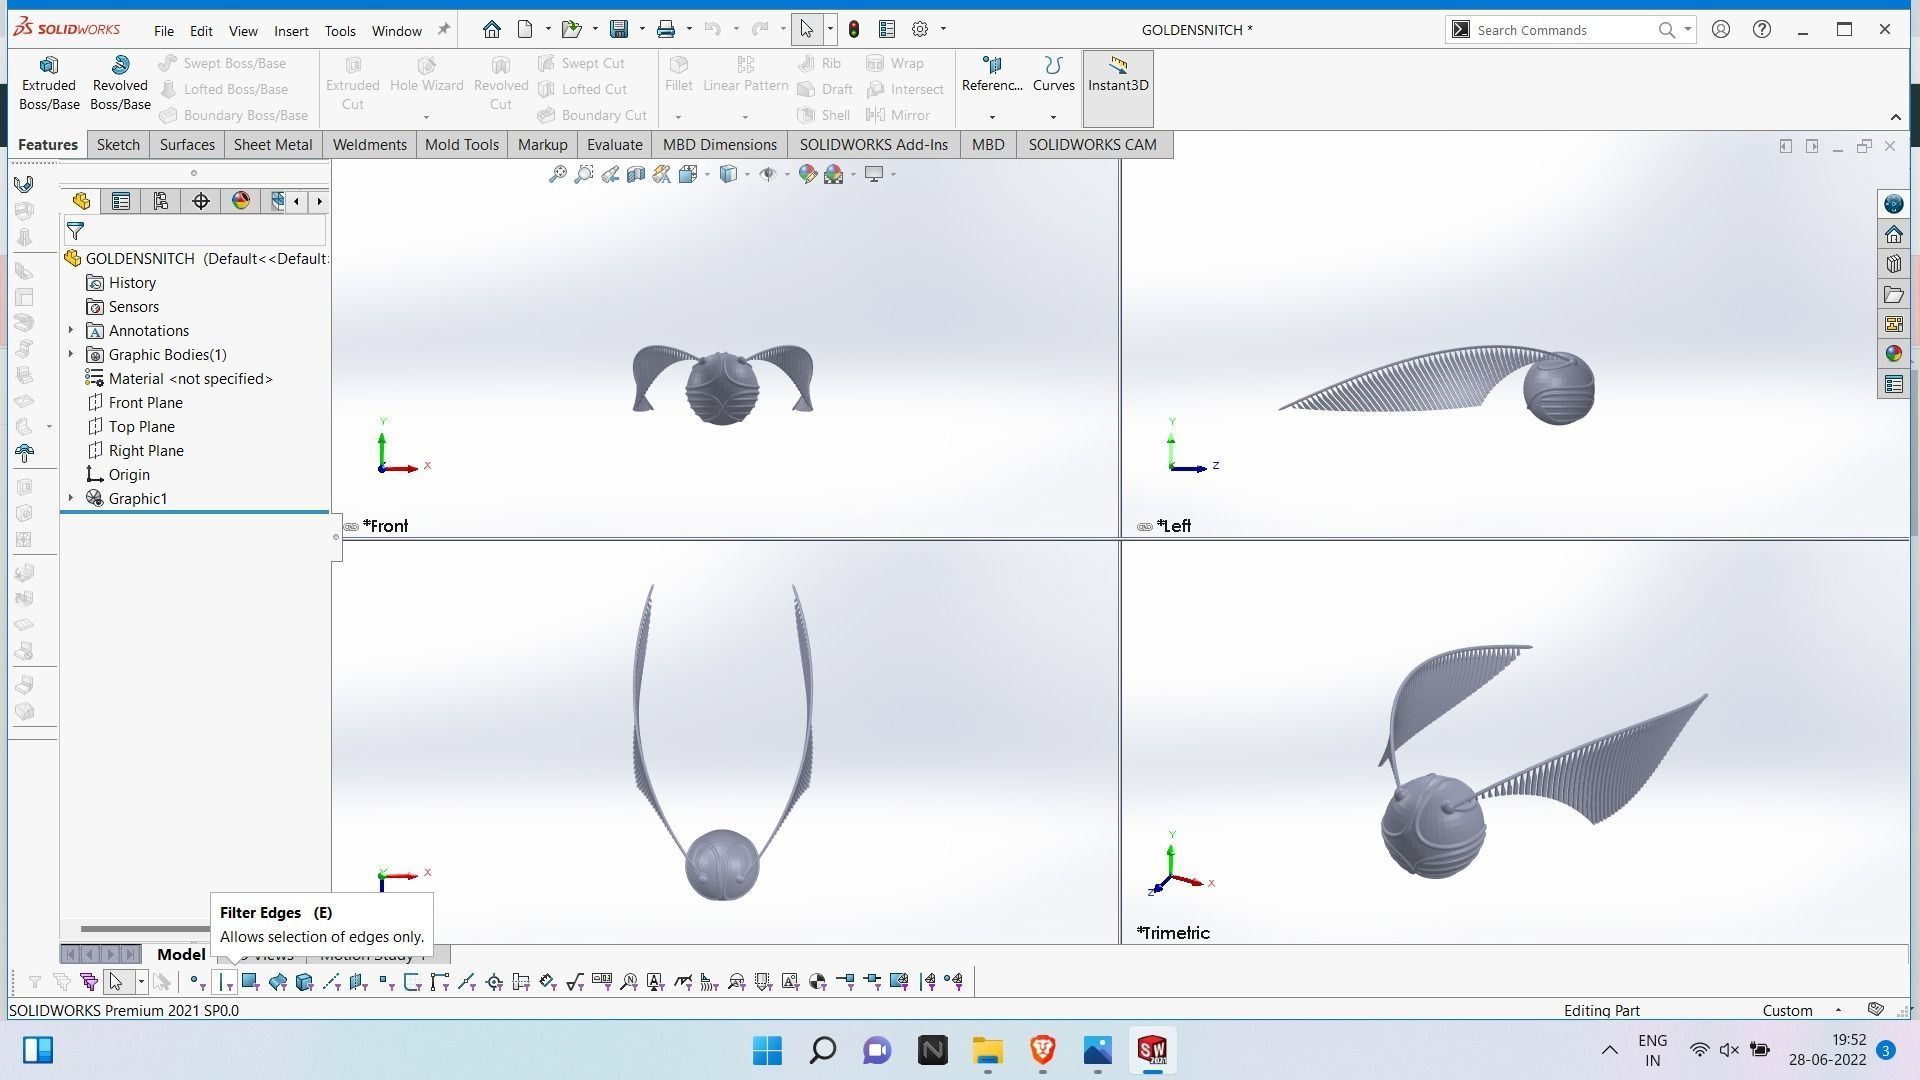
Task: Click the Help question mark icon
Action: (1762, 29)
